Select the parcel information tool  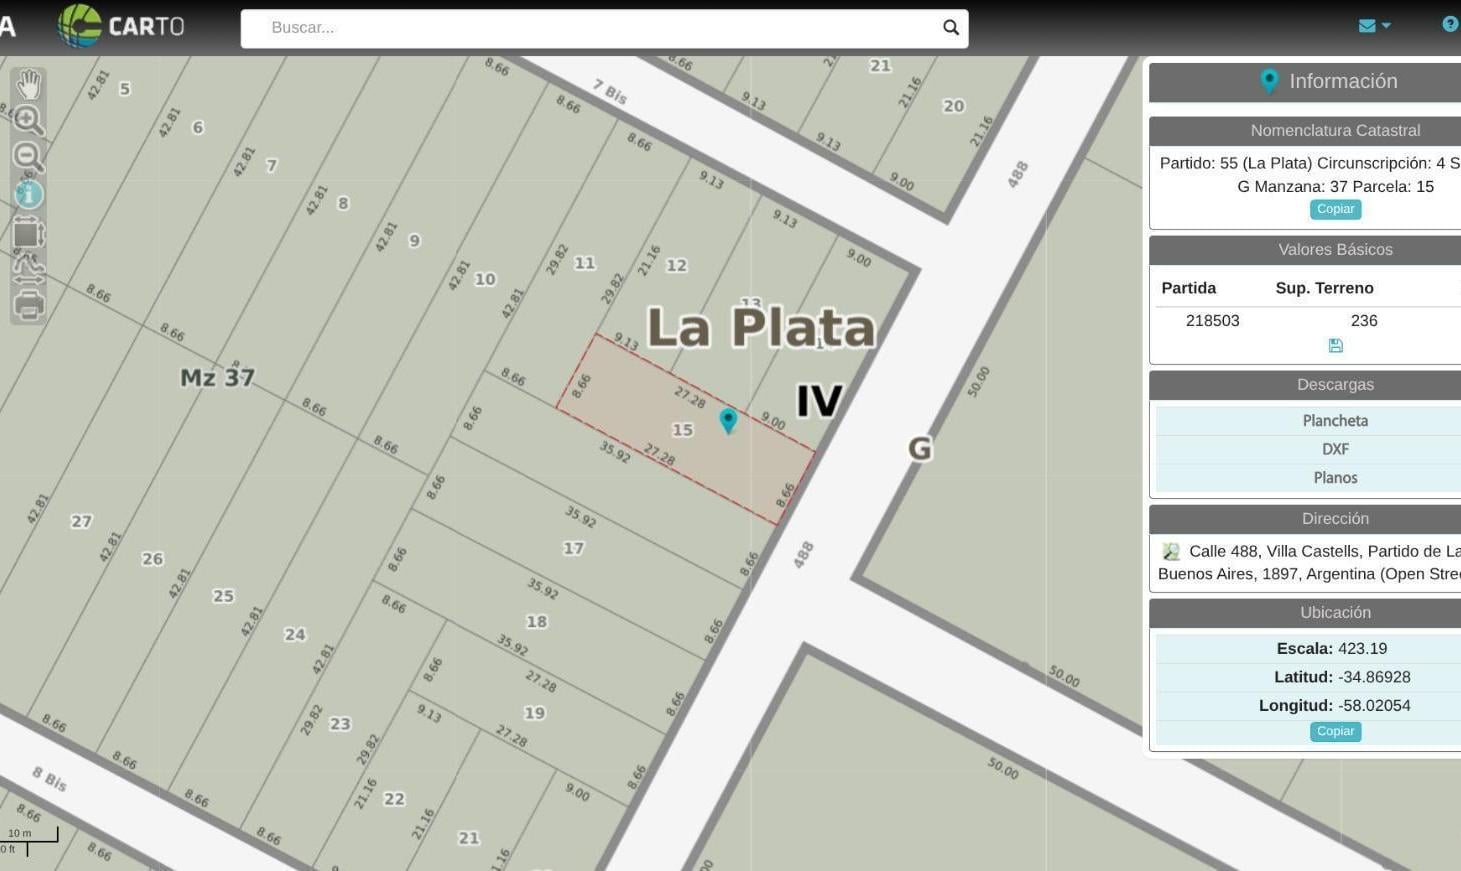[x=28, y=193]
